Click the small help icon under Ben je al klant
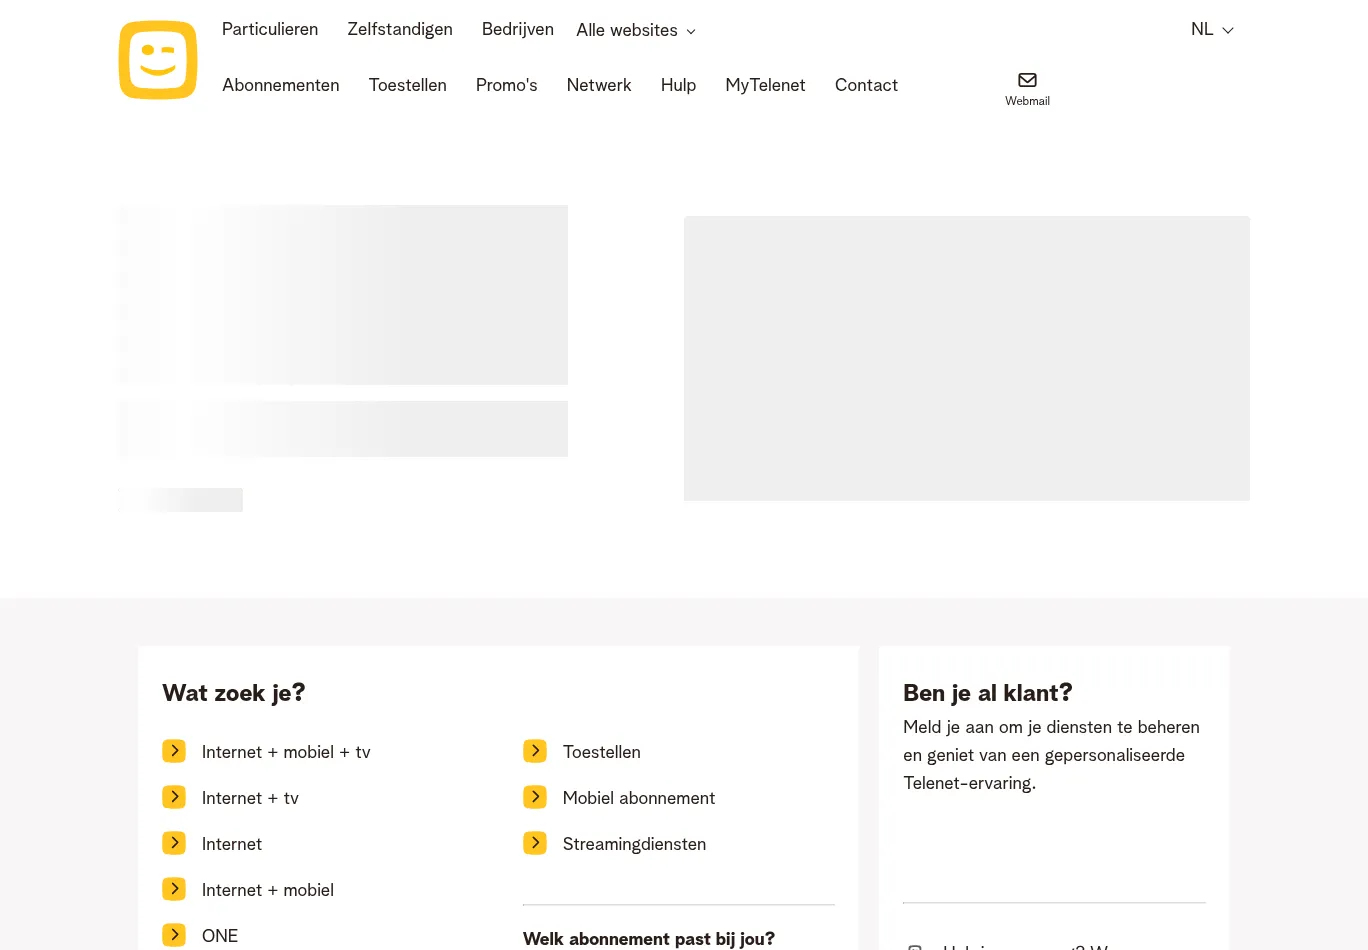 (915, 946)
